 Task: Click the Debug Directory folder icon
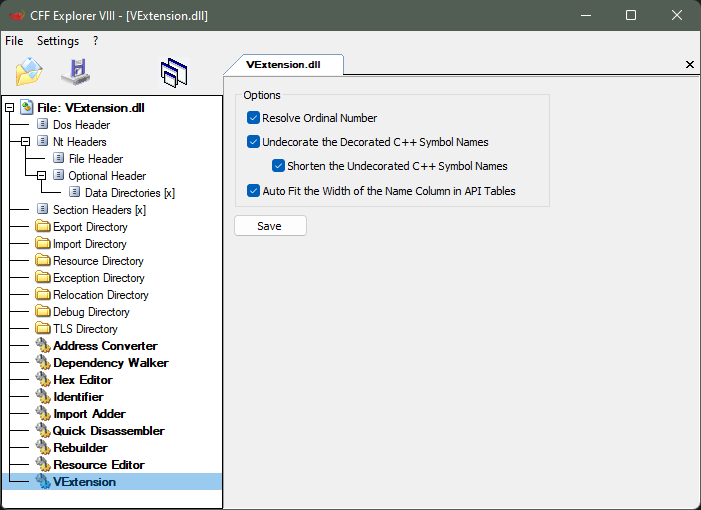click(43, 311)
